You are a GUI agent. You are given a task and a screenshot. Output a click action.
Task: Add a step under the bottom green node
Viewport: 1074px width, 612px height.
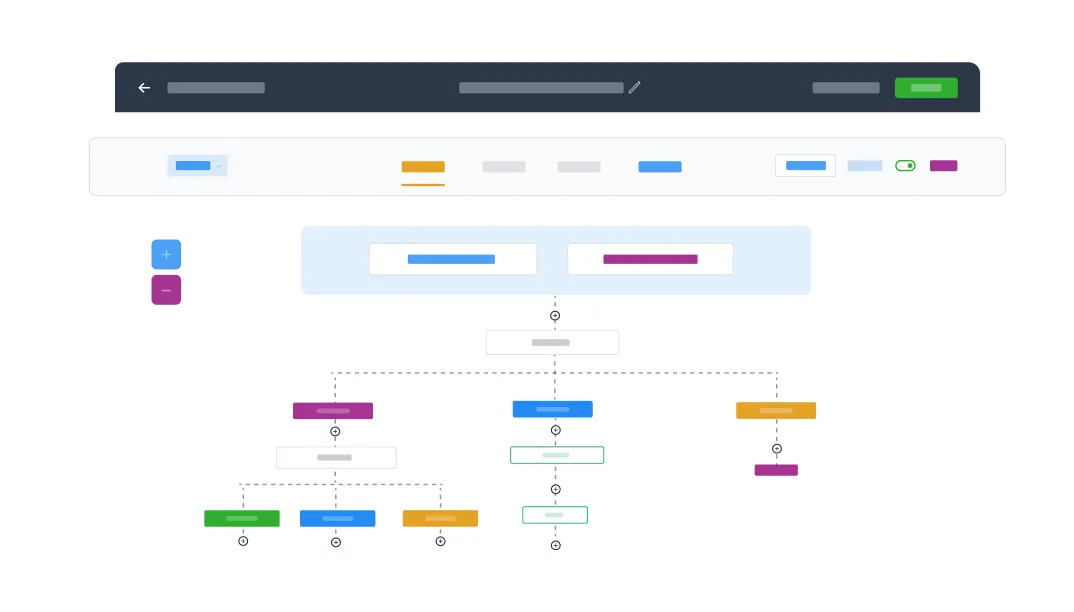click(243, 541)
